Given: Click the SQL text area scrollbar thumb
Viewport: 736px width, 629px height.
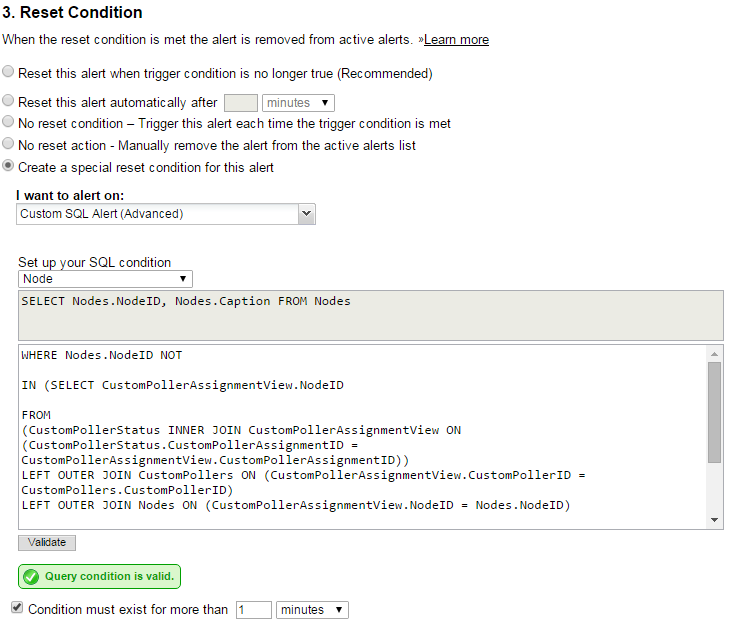Looking at the screenshot, I should (714, 413).
